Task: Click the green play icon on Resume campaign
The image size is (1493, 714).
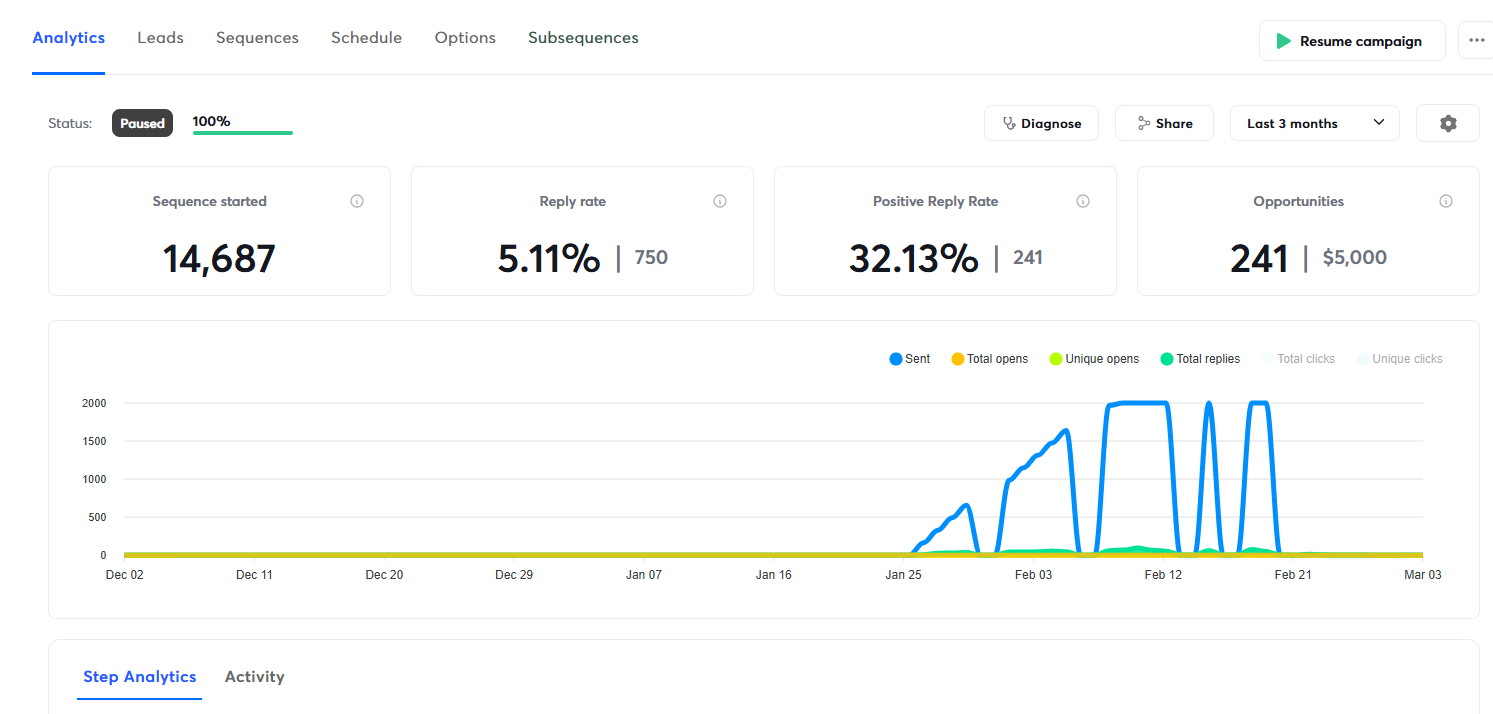Action: coord(1283,41)
